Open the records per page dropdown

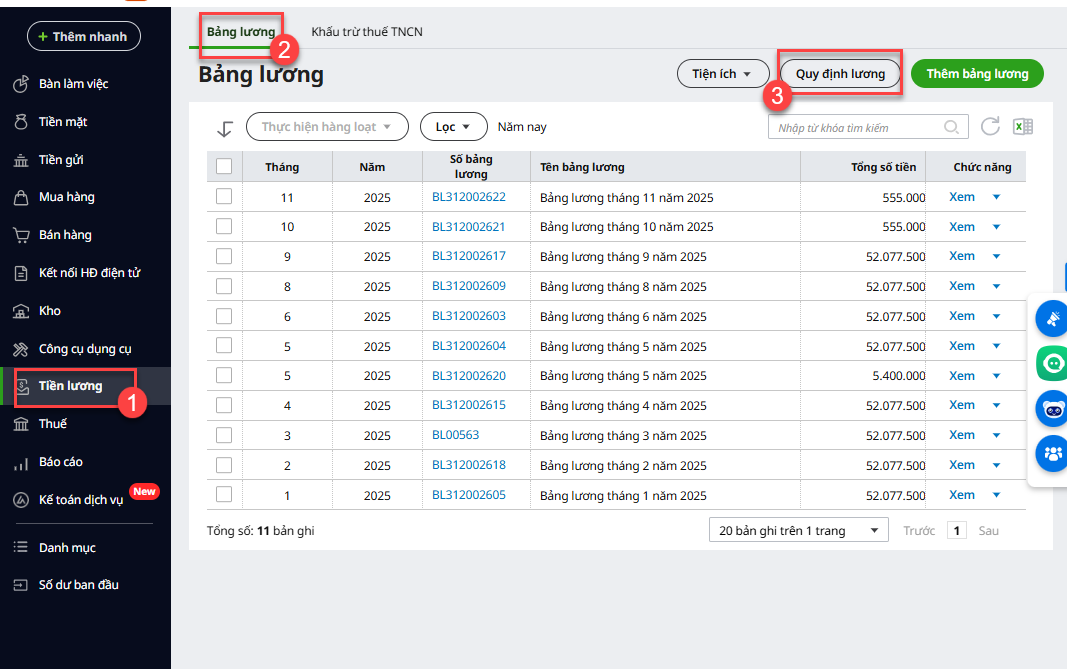798,531
